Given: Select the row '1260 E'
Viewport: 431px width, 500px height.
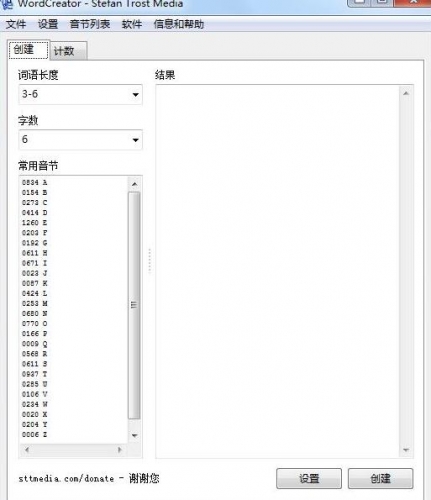Looking at the screenshot, I should coord(34,223).
